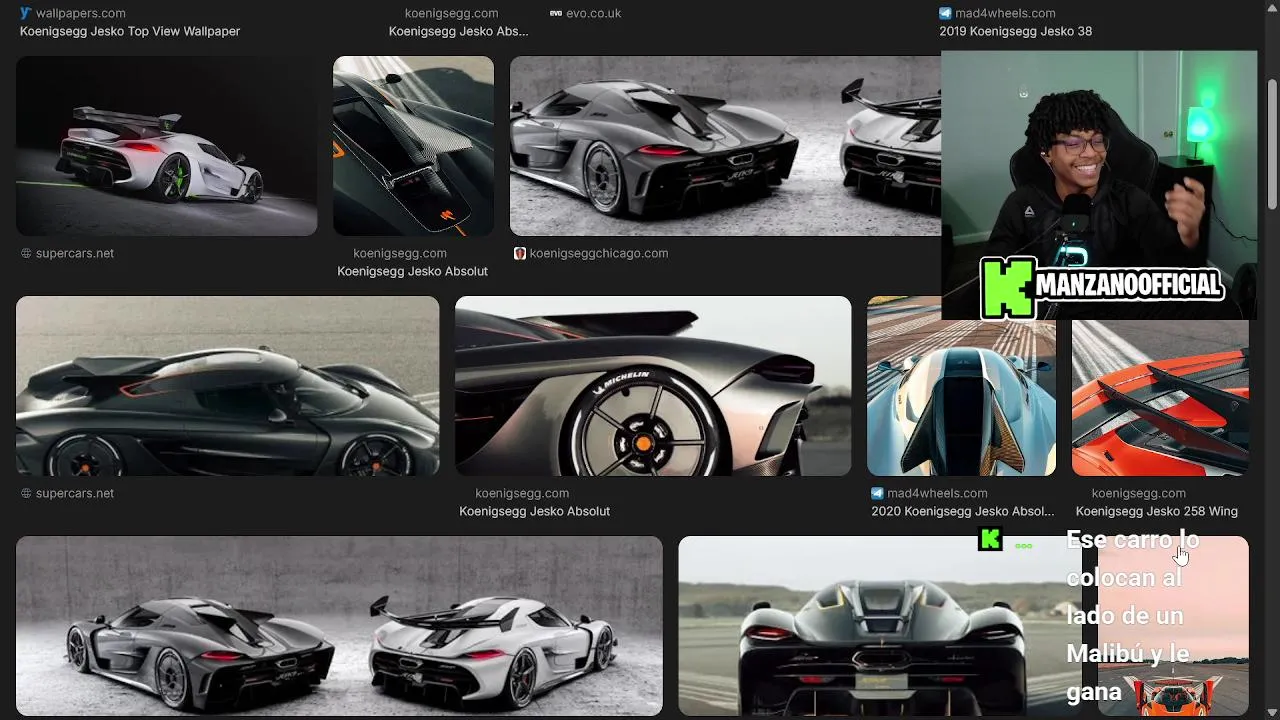The image size is (1280, 720).
Task: Open the carbon fiber roof top-view thumbnail
Action: tap(413, 146)
